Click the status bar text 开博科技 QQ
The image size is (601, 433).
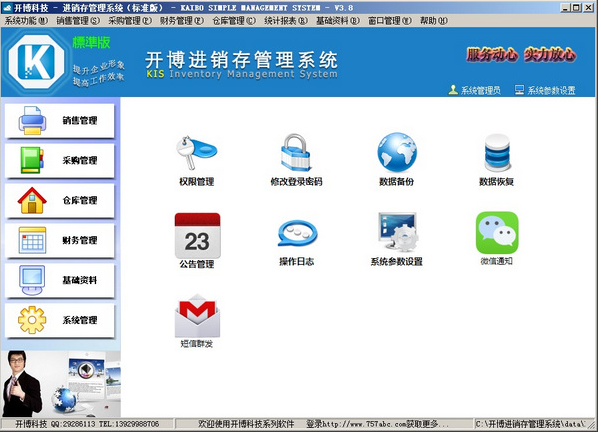click(87, 424)
